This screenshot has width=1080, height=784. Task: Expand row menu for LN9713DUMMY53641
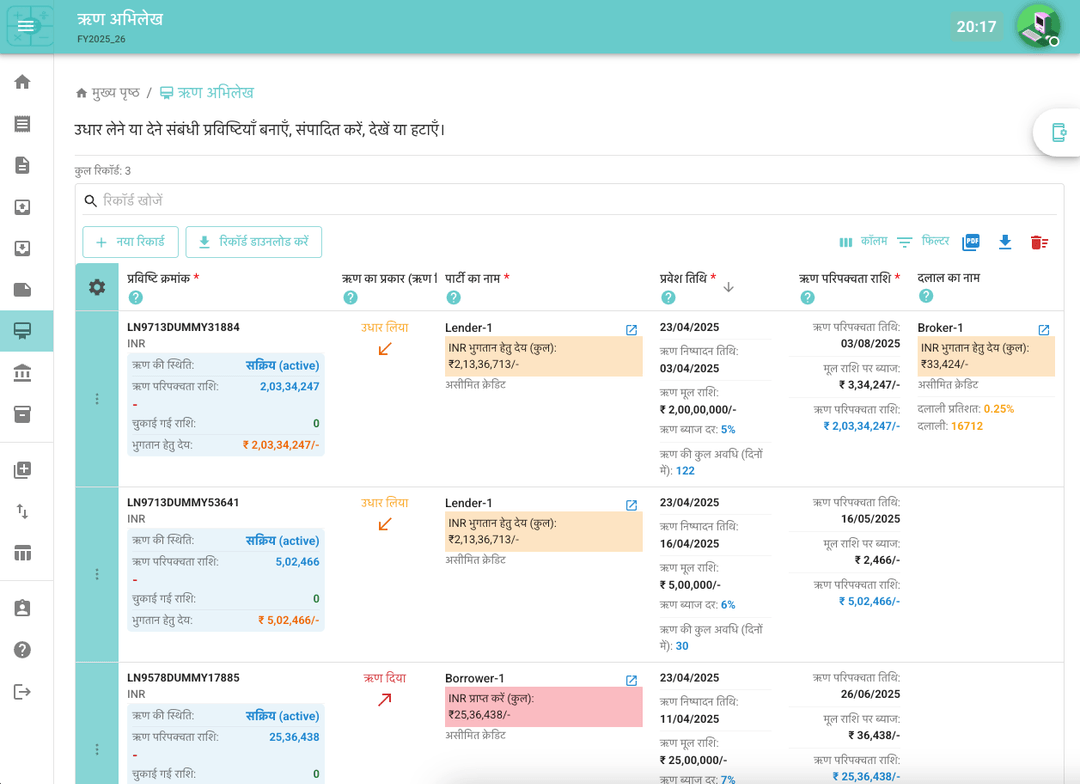(x=97, y=574)
